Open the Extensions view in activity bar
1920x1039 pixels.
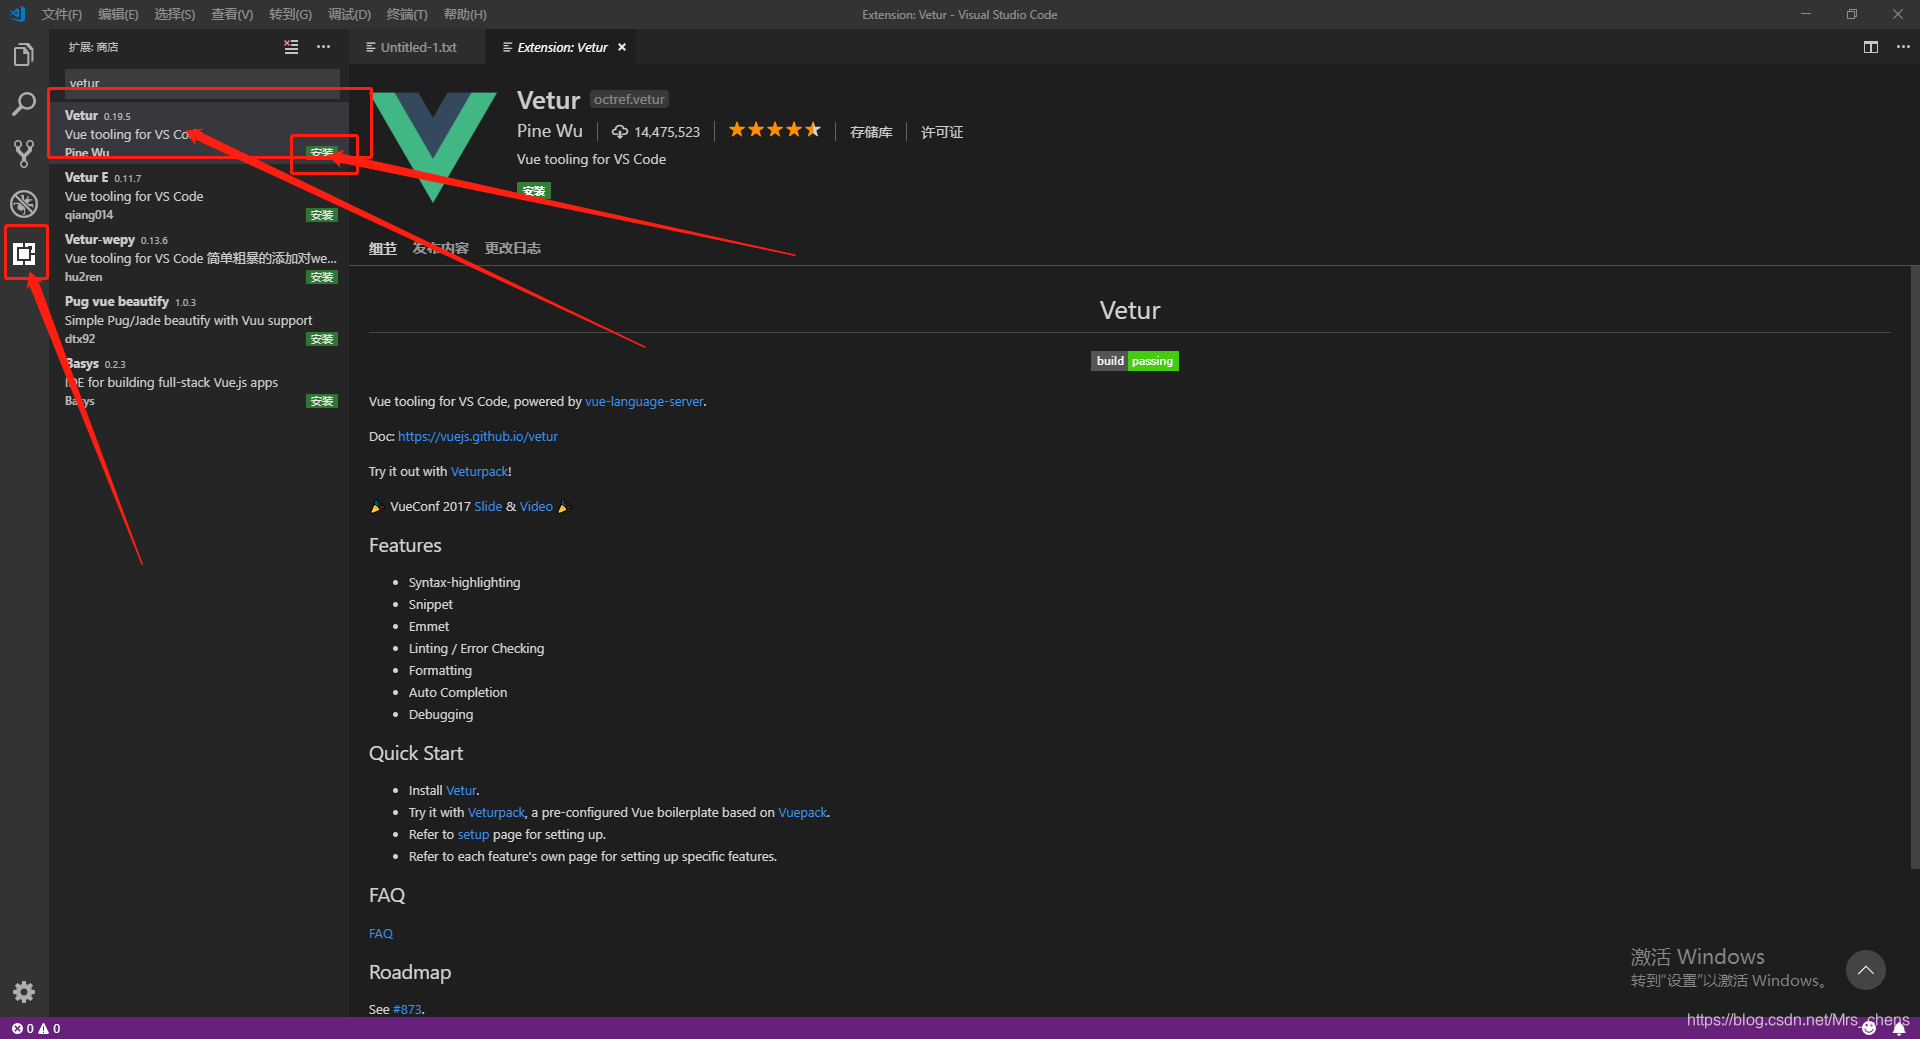pyautogui.click(x=24, y=254)
